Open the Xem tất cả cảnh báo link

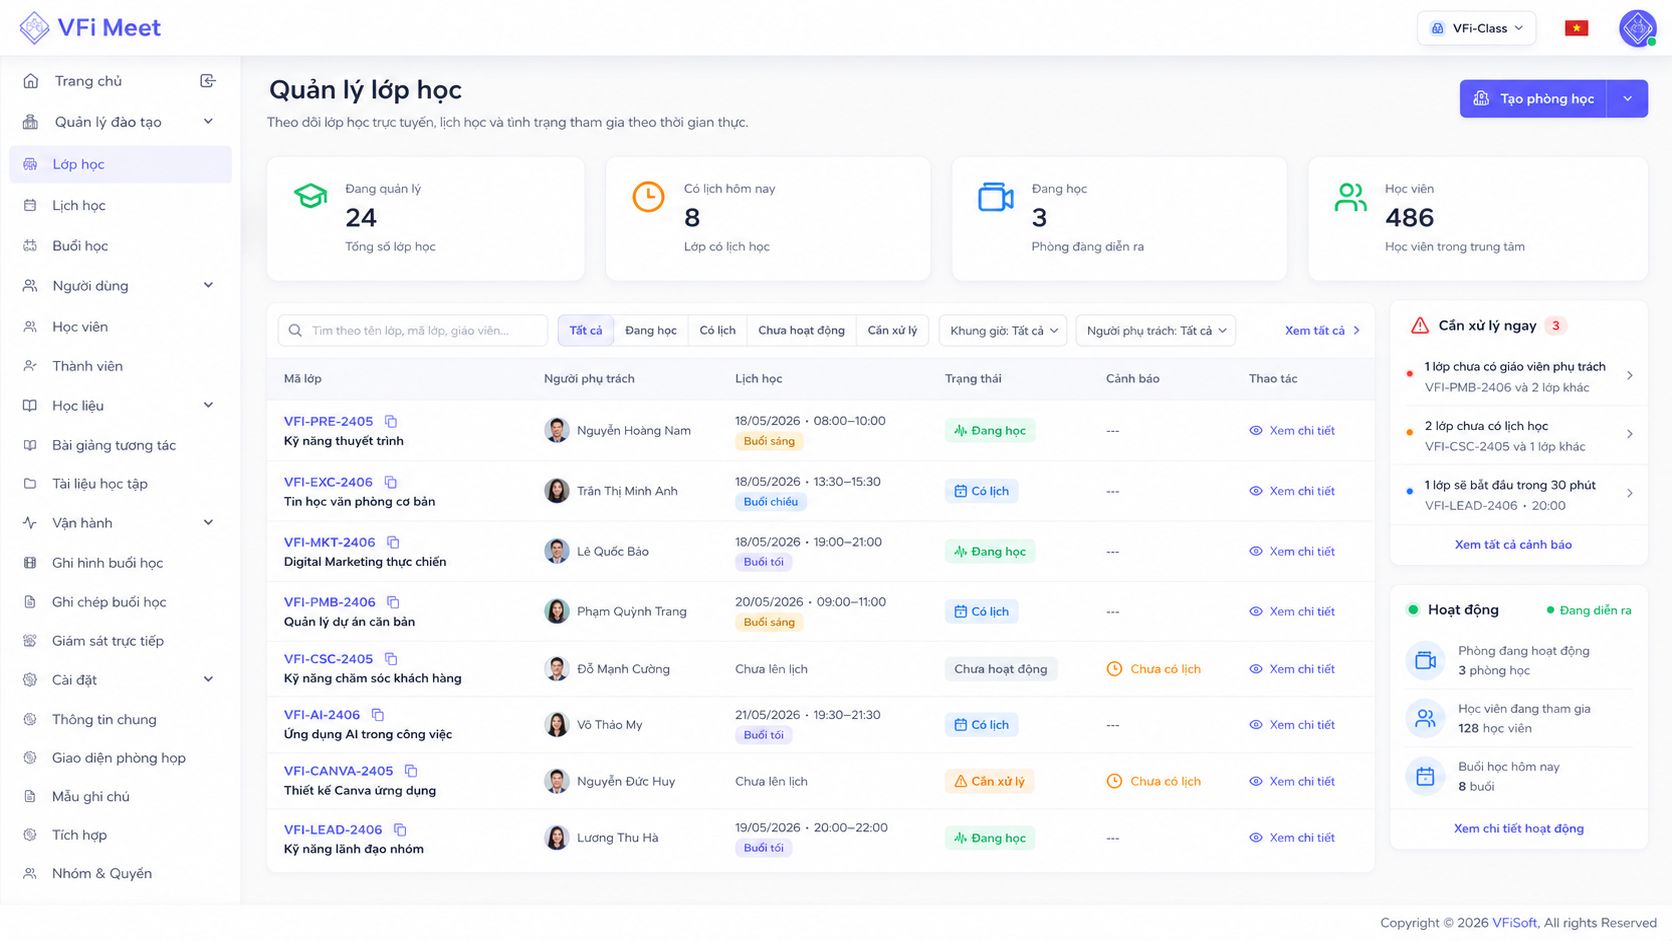1513,545
